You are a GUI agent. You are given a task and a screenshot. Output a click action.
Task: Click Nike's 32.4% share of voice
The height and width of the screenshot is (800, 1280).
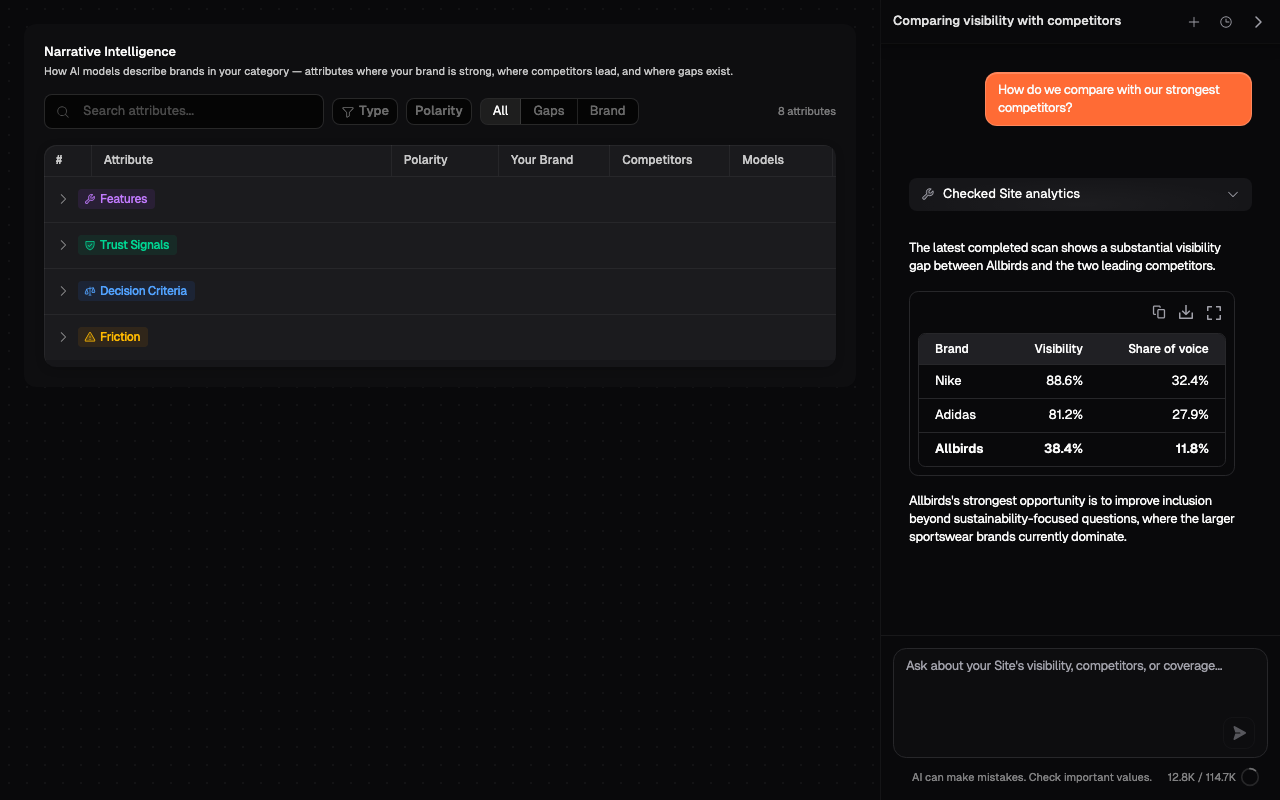pos(1190,381)
